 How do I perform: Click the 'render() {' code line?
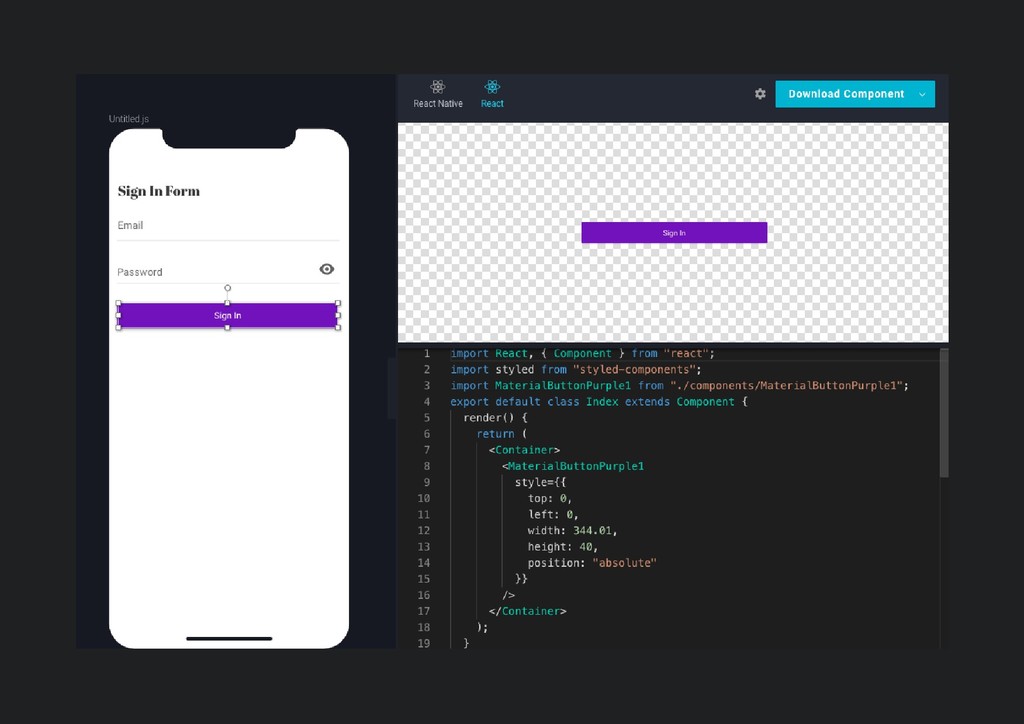[x=495, y=418]
